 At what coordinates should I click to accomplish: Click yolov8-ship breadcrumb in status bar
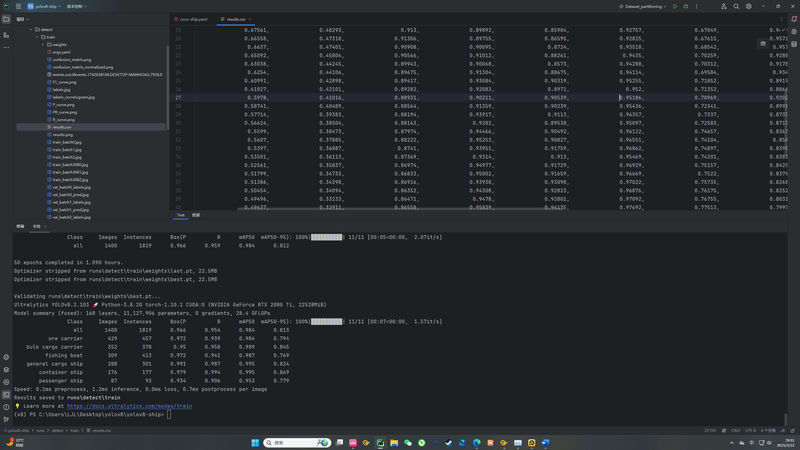[18, 431]
